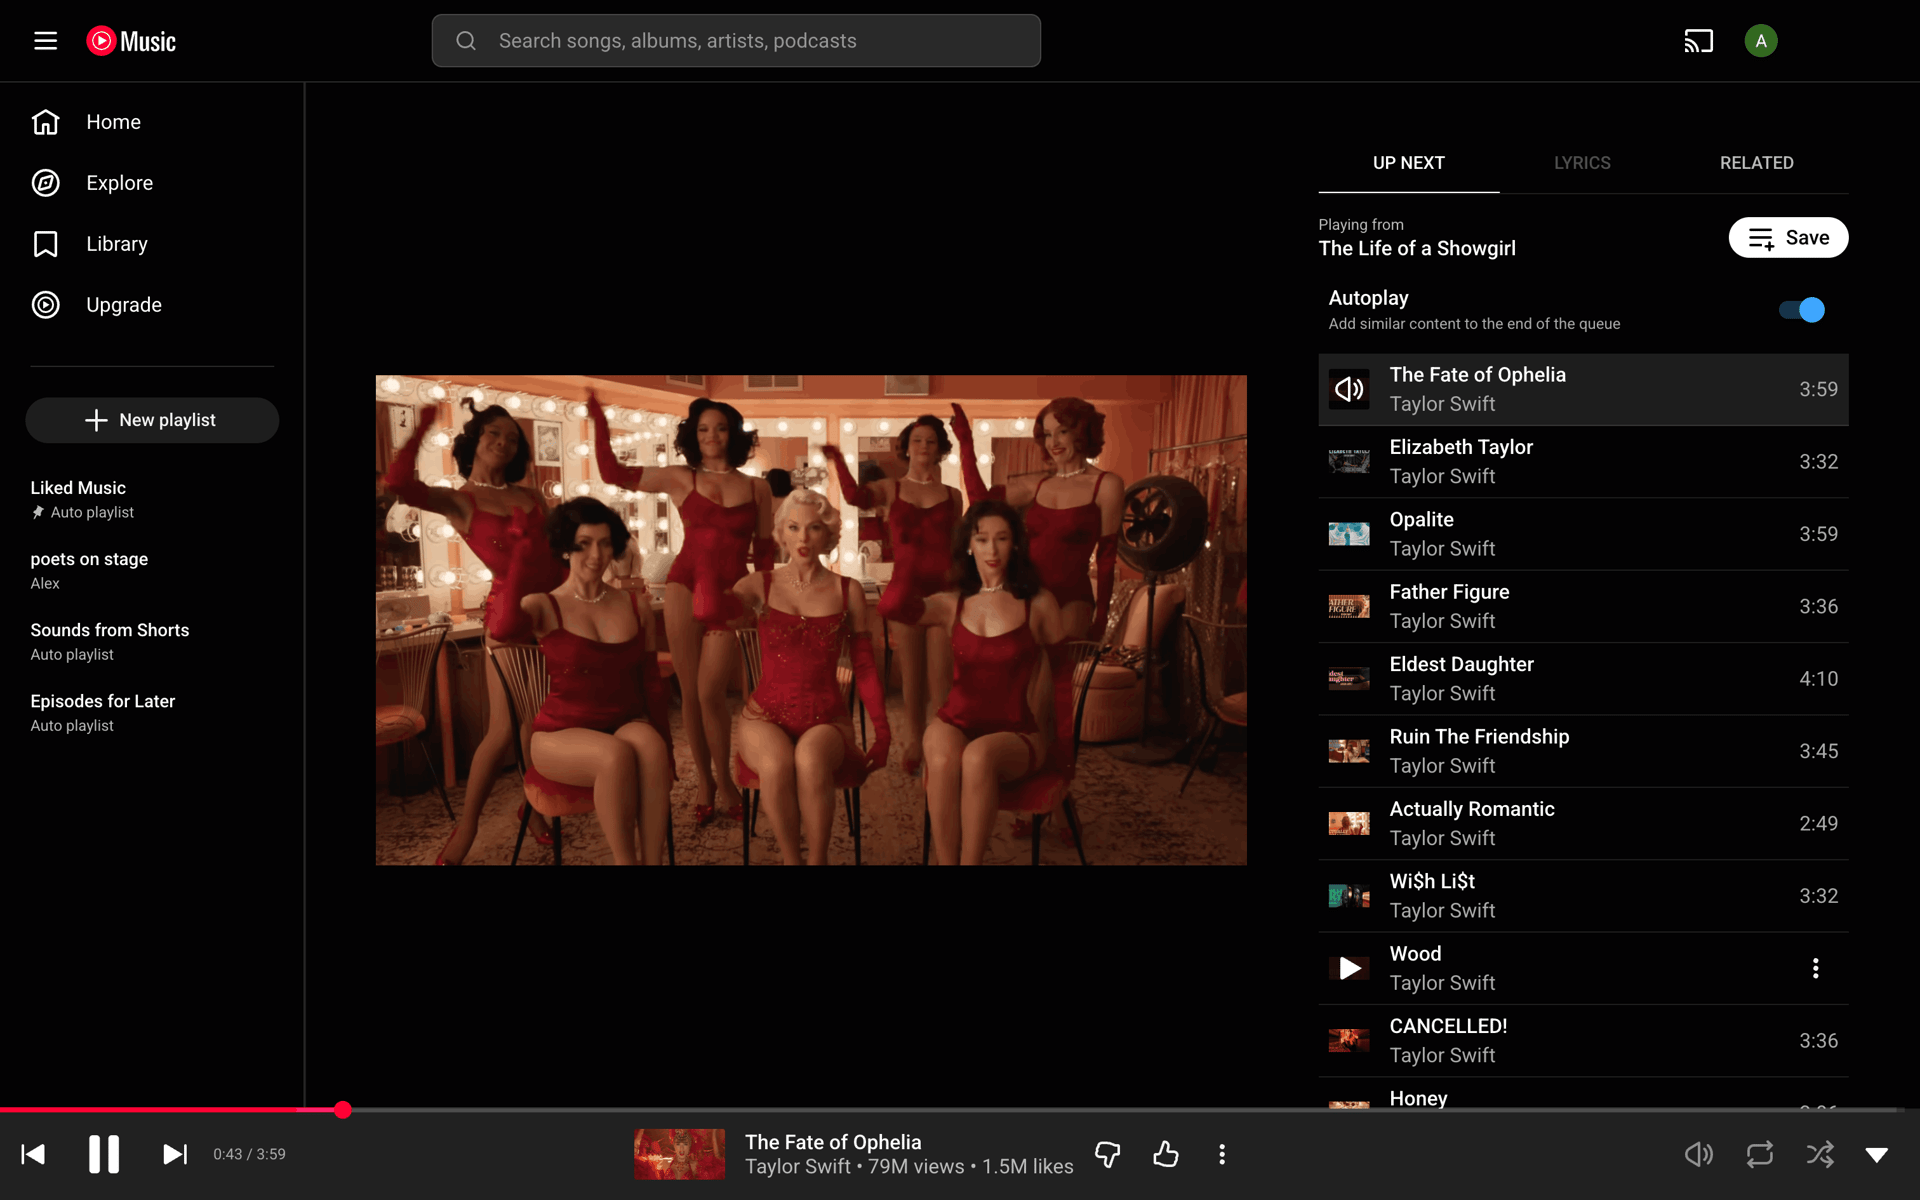This screenshot has height=1200, width=1920.
Task: Click Actually Romantic thumbnail in queue
Action: 1349,824
